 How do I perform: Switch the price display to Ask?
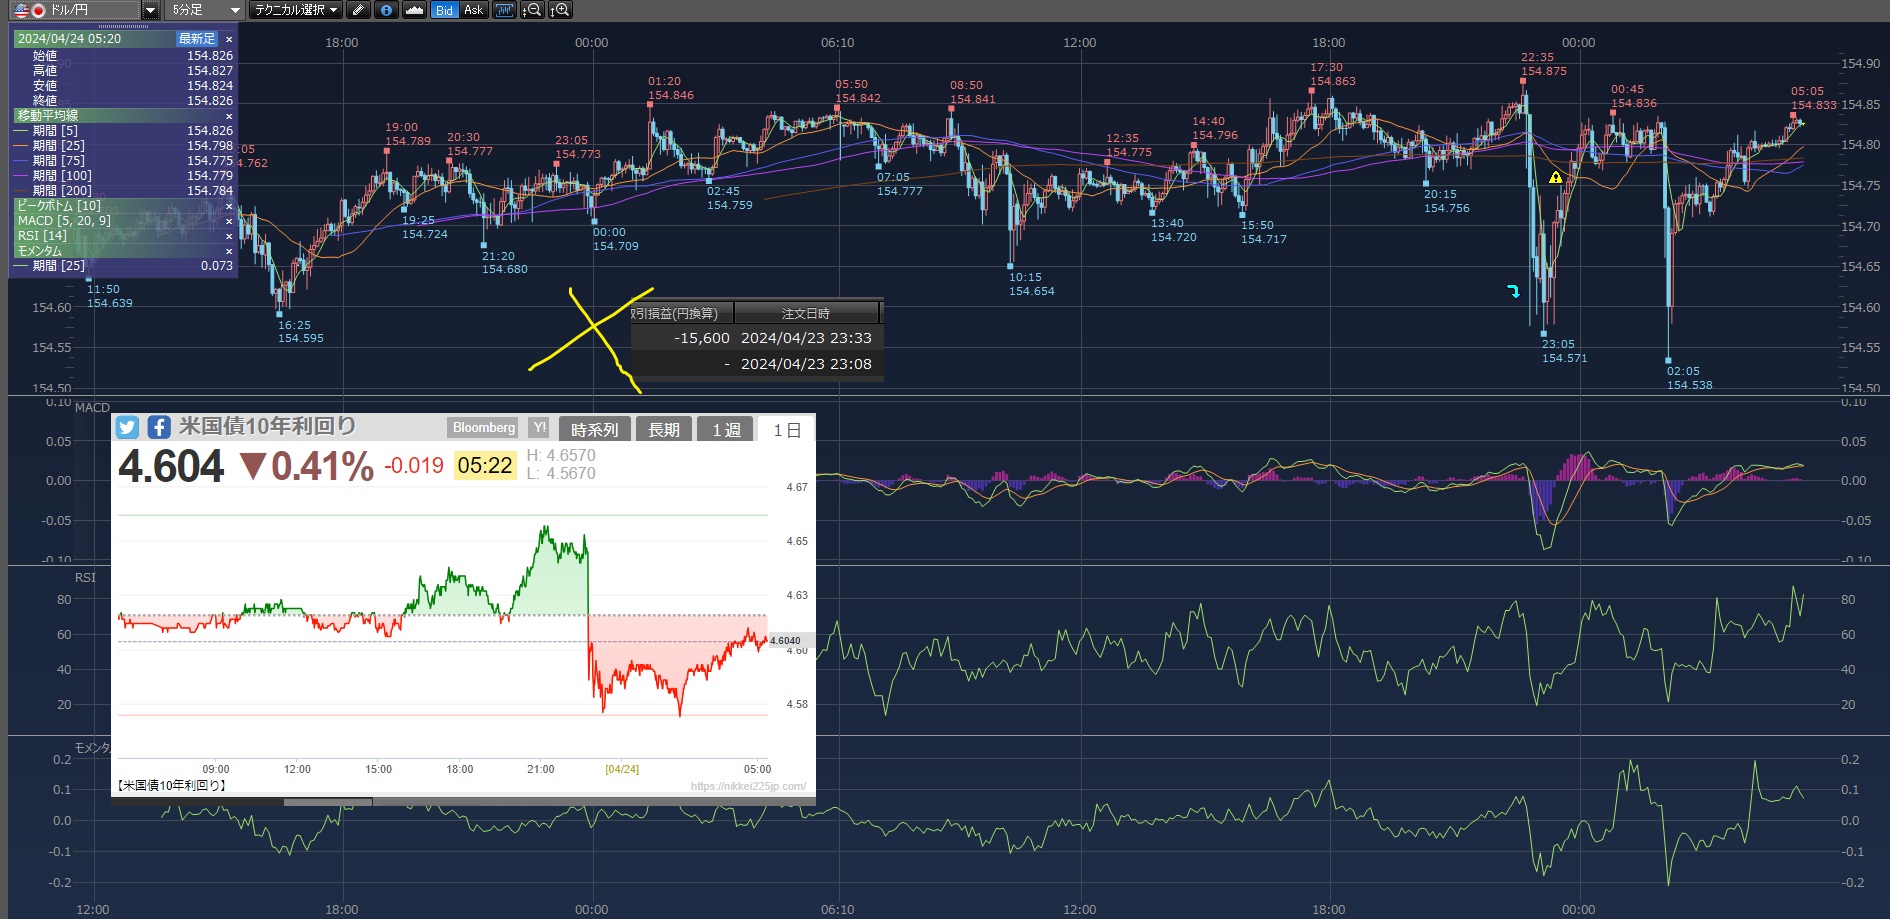pyautogui.click(x=473, y=10)
